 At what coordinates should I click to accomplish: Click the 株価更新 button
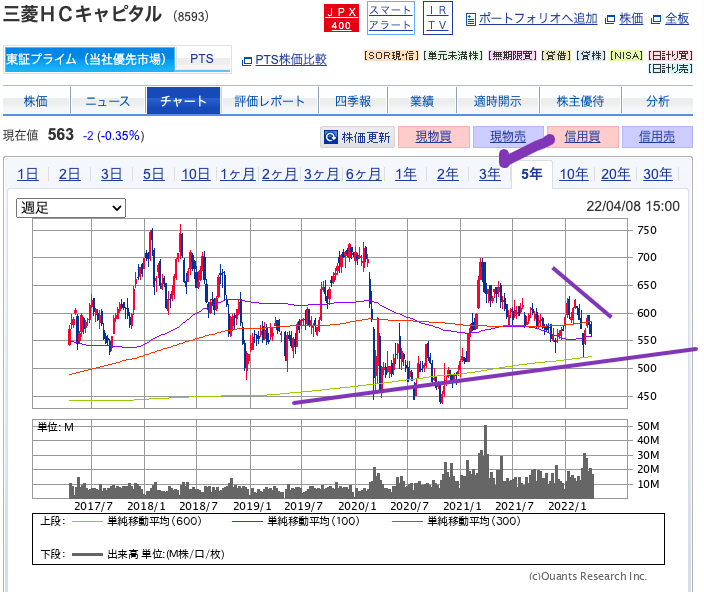pos(357,137)
